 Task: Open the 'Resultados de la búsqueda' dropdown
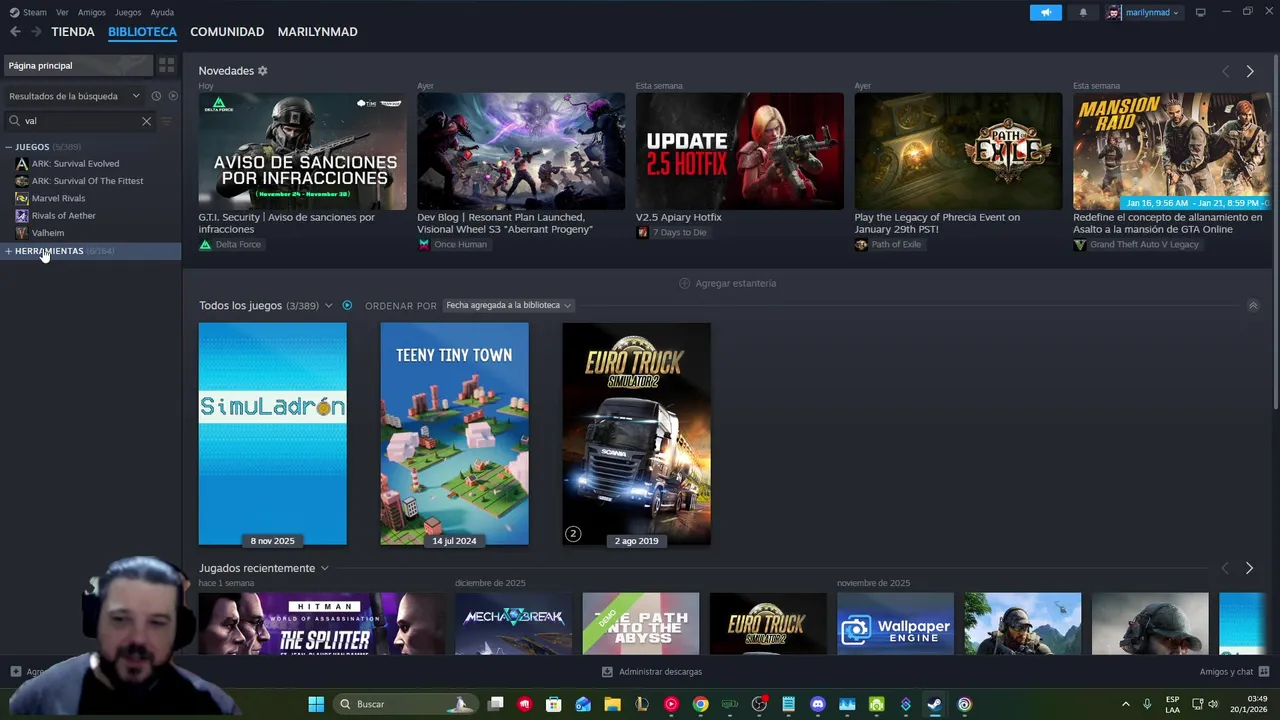(x=75, y=96)
